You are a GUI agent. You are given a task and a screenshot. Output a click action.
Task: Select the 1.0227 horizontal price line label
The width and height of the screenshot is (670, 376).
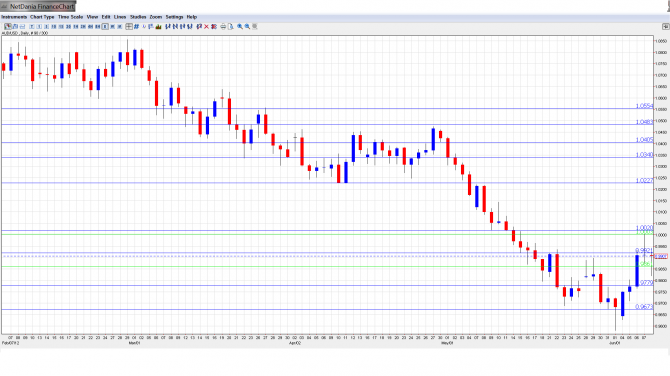pyautogui.click(x=644, y=180)
